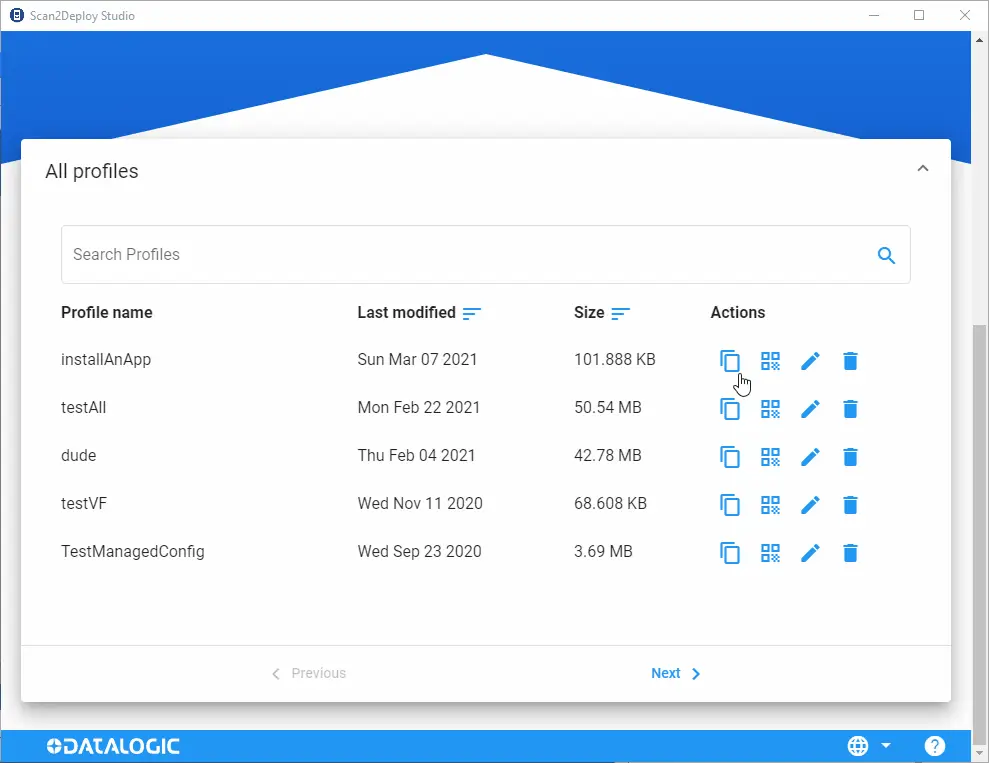Edit the testAll profile with pencil icon
Image resolution: width=989 pixels, height=763 pixels.
810,409
